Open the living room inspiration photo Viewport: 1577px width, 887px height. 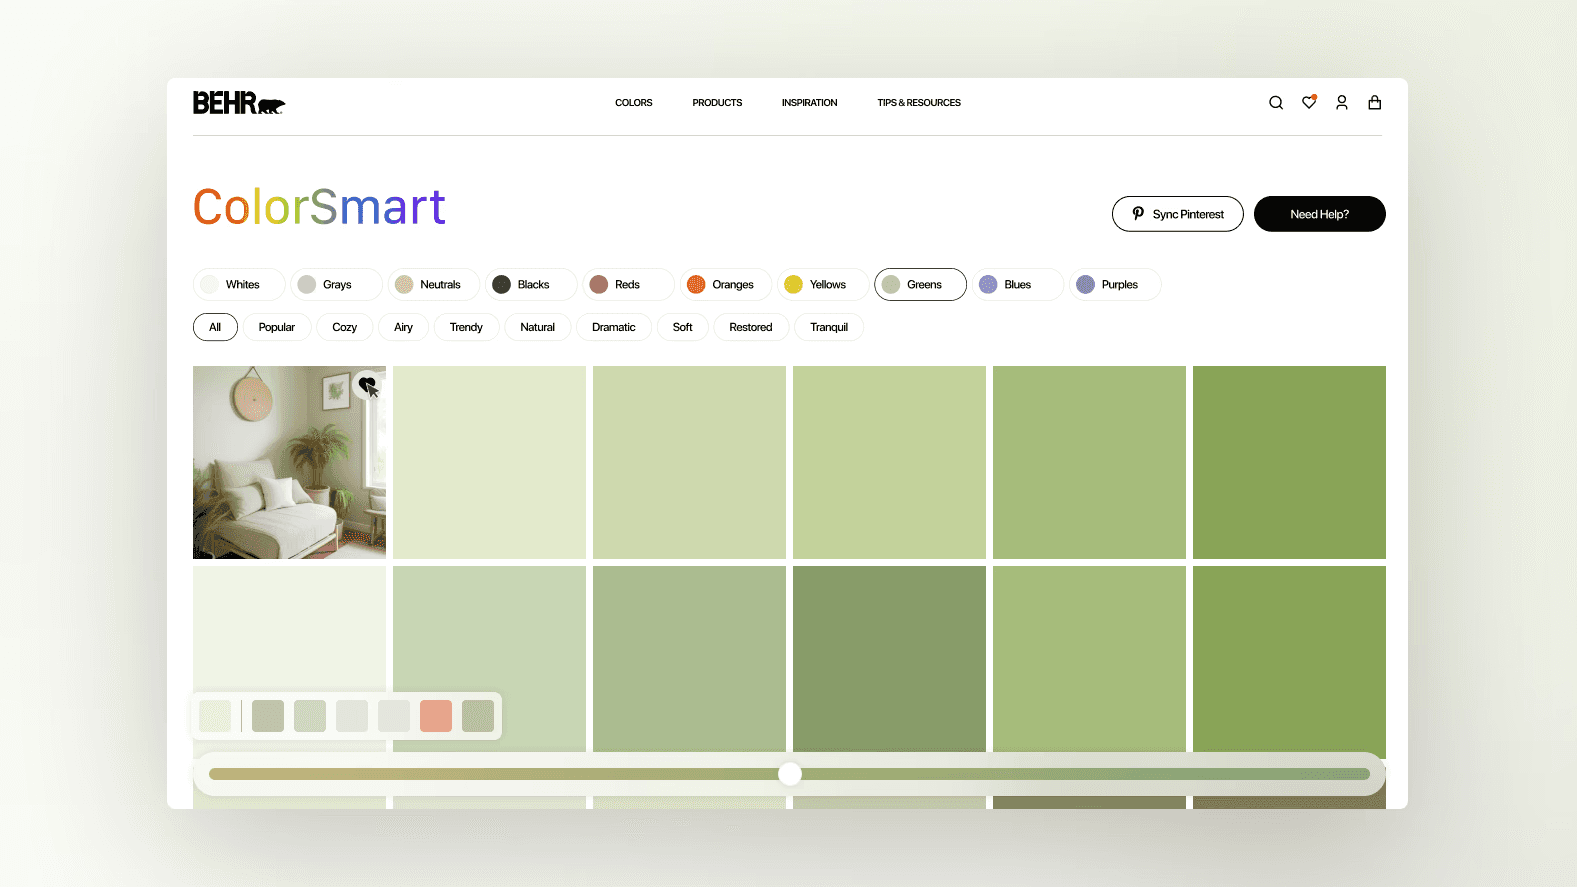[x=289, y=462]
